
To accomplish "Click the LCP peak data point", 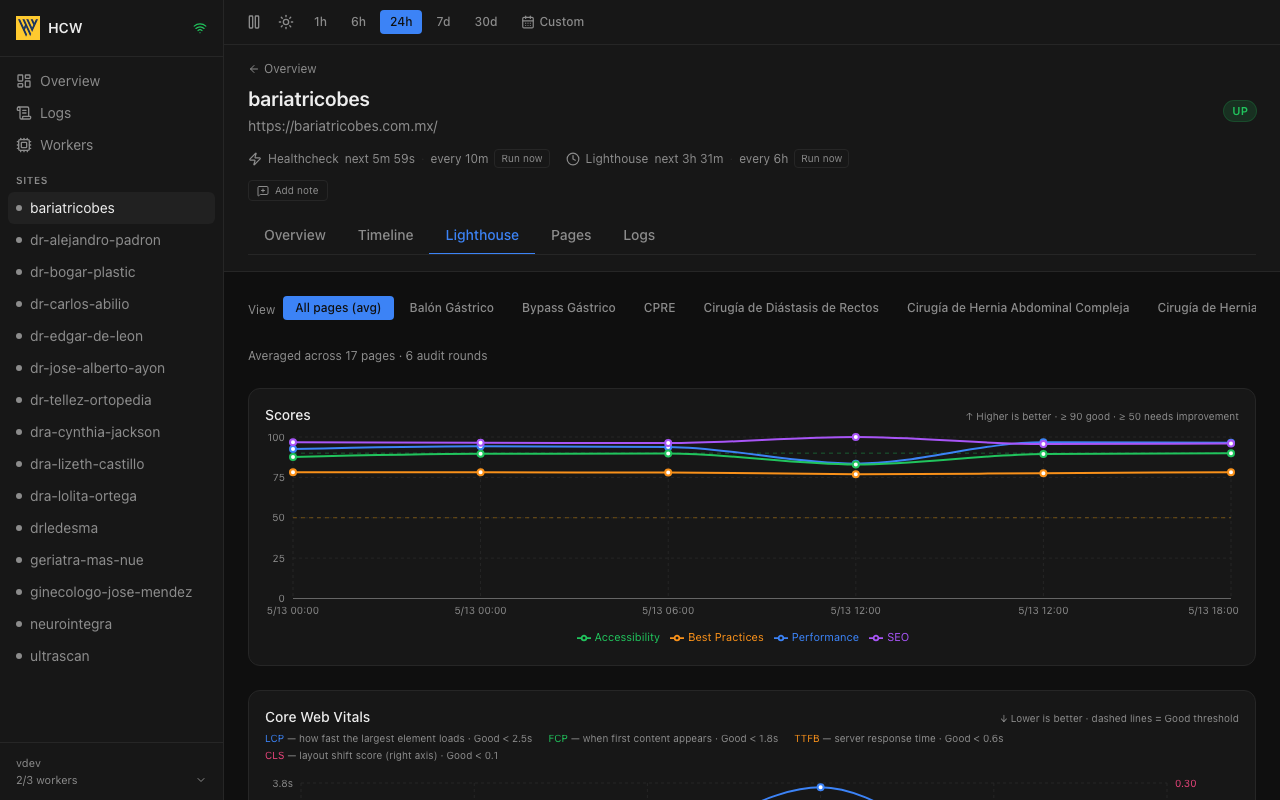I will [x=820, y=787].
